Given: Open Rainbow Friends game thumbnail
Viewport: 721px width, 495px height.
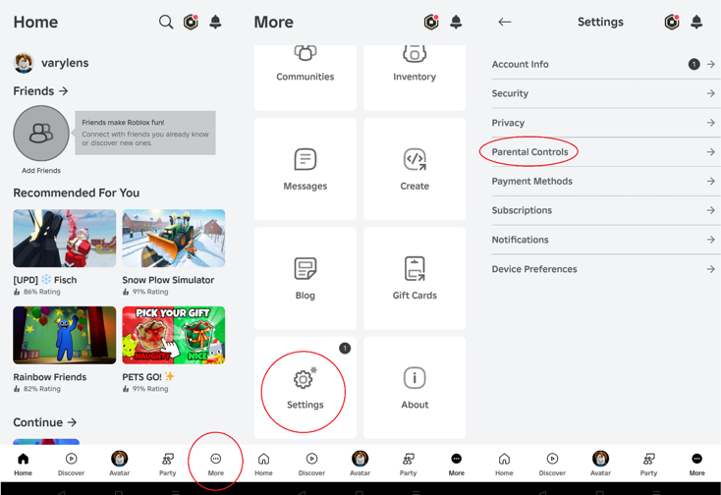Looking at the screenshot, I should point(64,335).
